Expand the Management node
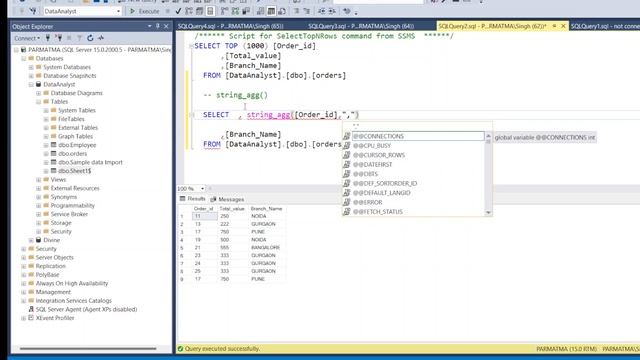The height and width of the screenshot is (360, 640). click(24, 292)
